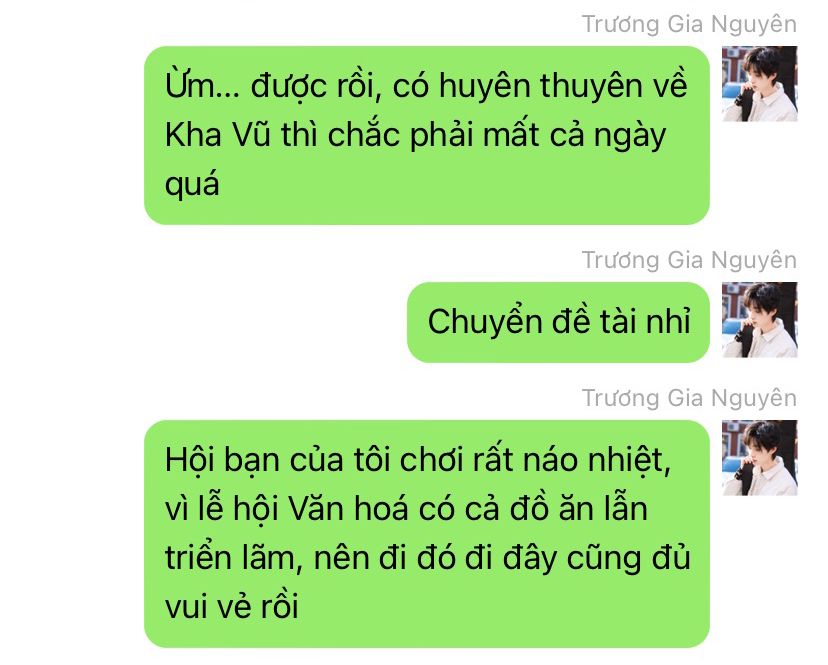Click the words 'triển lãm' in the third message

tap(229, 558)
